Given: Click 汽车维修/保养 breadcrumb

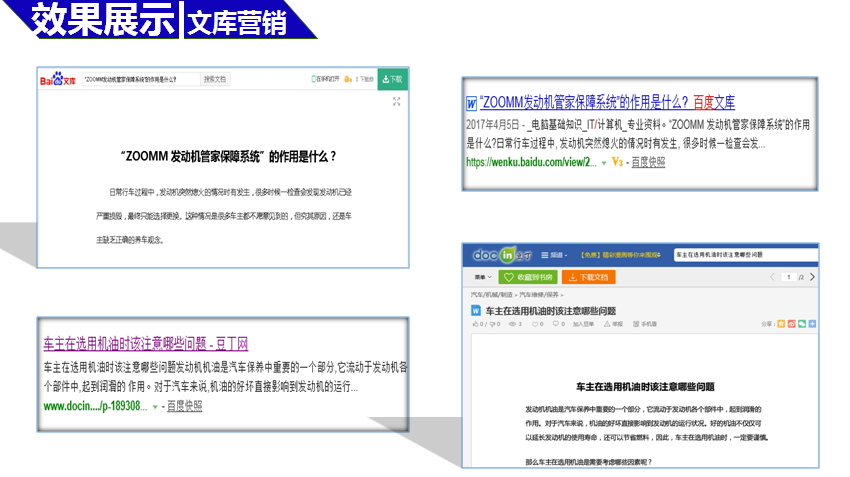Looking at the screenshot, I should [x=539, y=295].
